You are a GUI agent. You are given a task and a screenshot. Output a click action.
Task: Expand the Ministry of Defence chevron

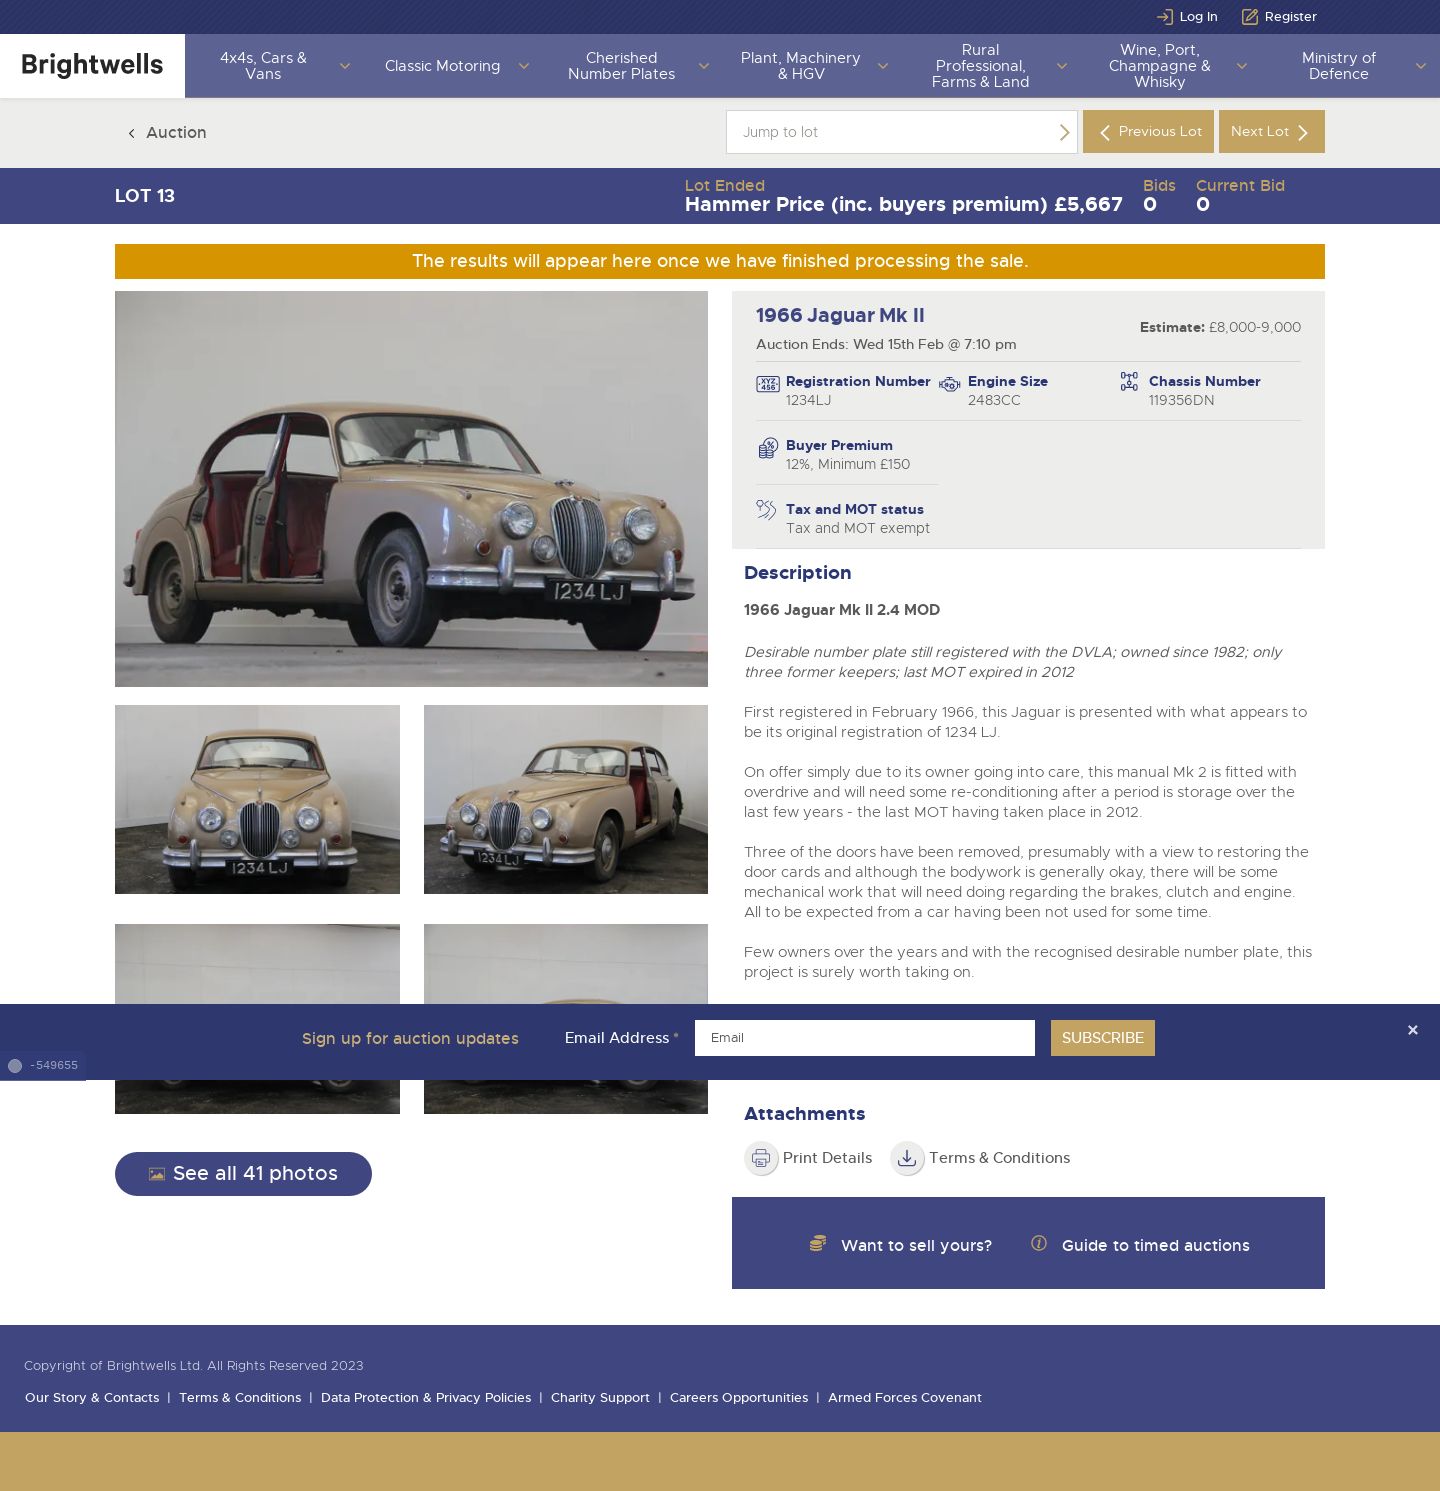[1420, 66]
